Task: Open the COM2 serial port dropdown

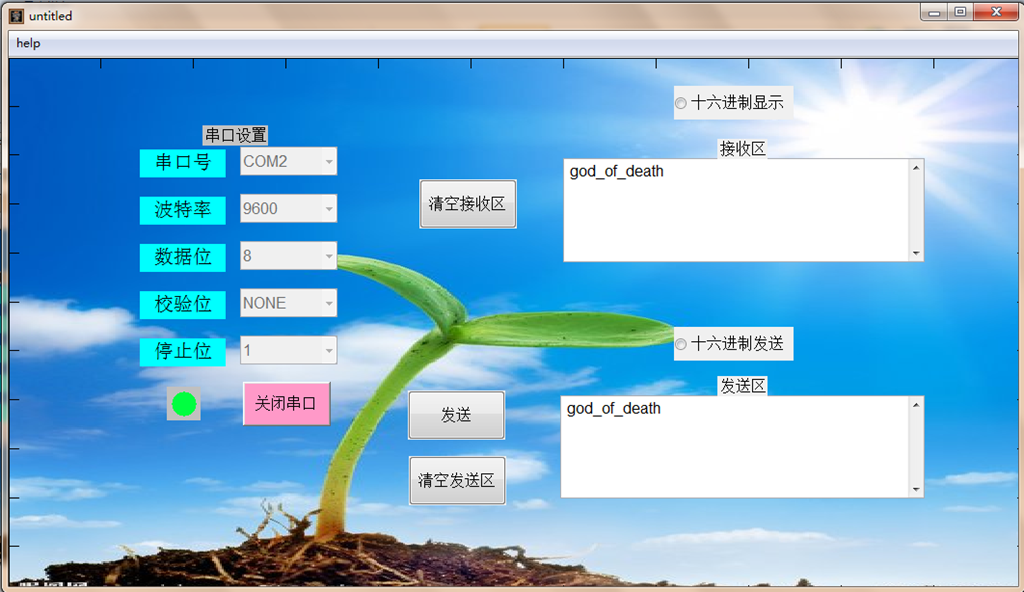Action: (x=288, y=161)
